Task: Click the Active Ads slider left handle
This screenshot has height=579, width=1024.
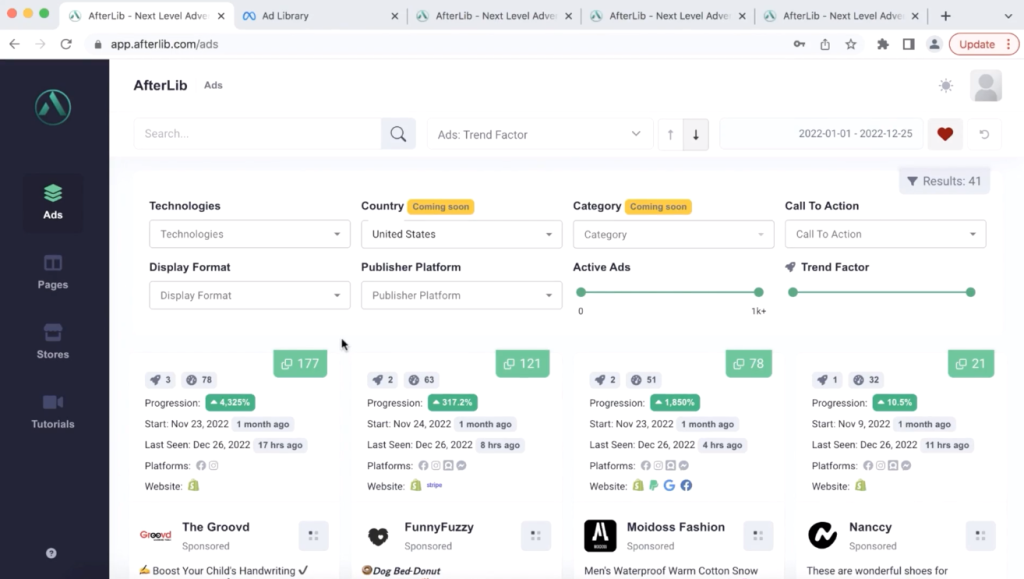Action: click(581, 292)
